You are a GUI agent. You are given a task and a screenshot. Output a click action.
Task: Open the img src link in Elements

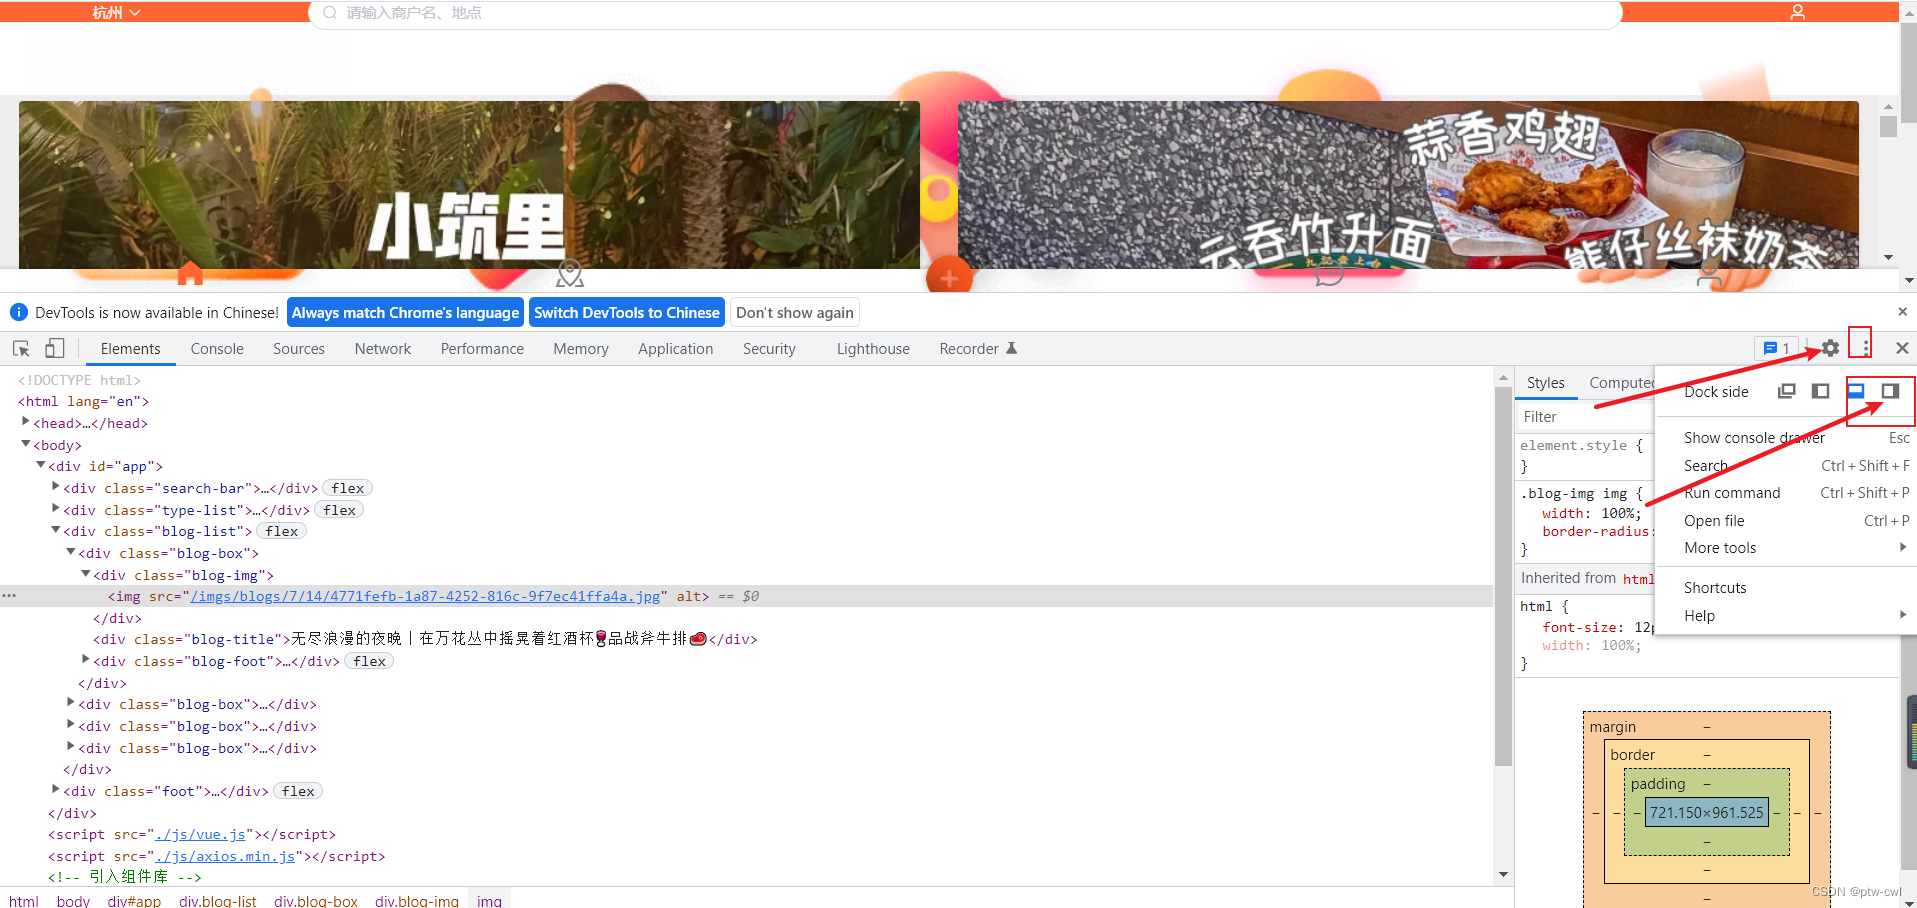point(425,597)
